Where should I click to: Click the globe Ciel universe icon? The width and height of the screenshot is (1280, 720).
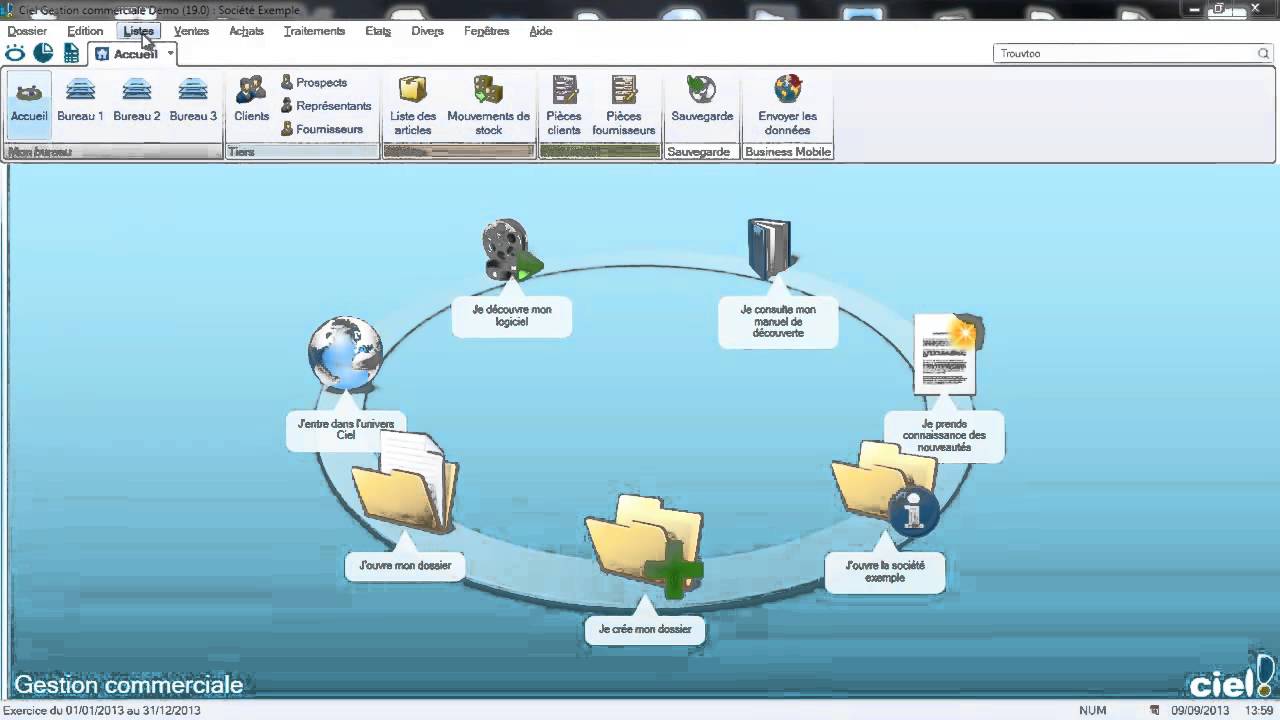(345, 353)
